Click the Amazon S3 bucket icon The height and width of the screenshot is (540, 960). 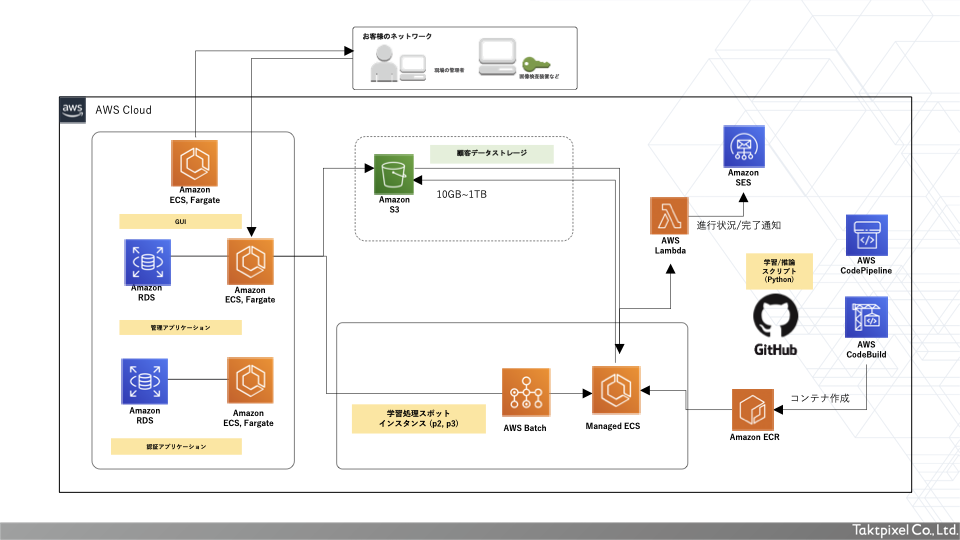pyautogui.click(x=394, y=174)
